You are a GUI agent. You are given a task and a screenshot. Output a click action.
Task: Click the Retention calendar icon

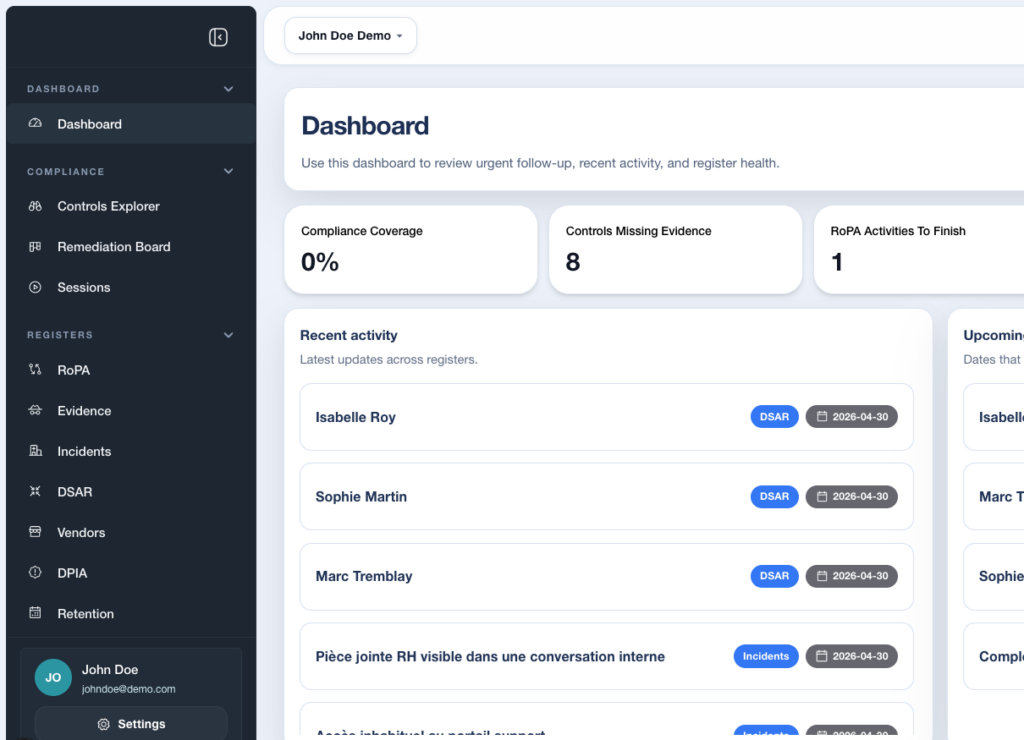35,613
